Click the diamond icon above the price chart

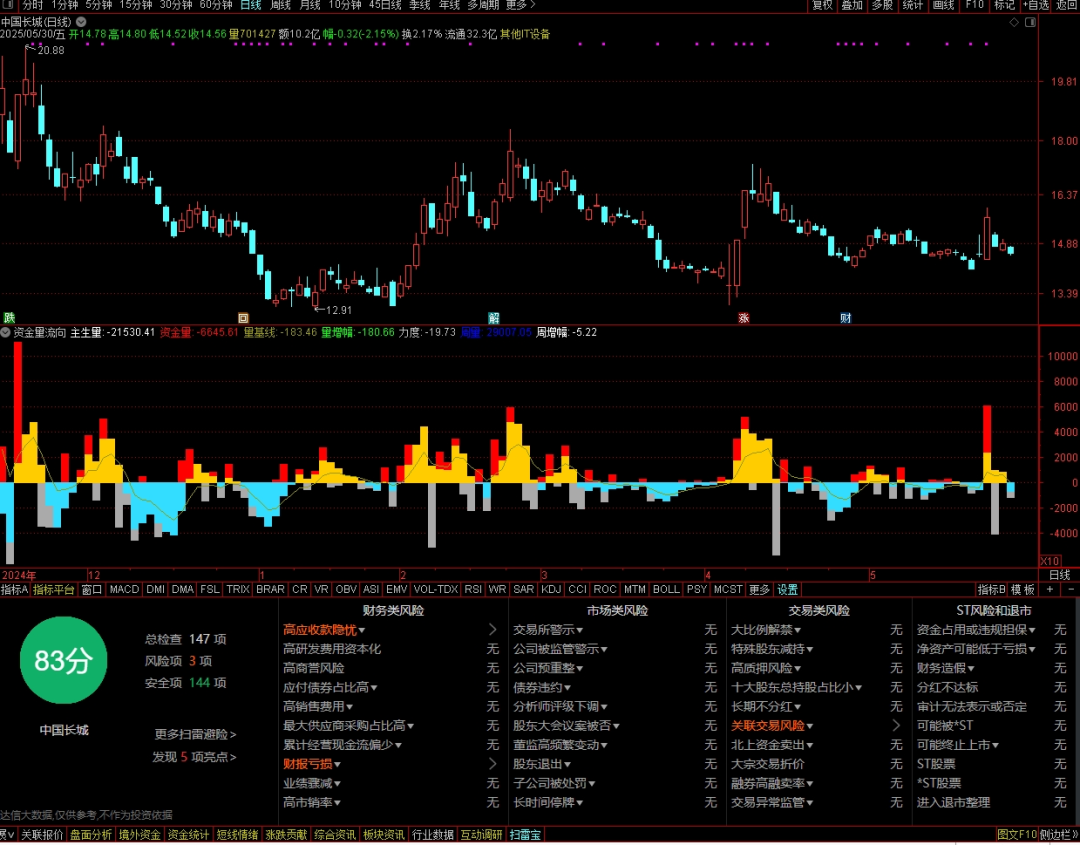pyautogui.click(x=1014, y=23)
